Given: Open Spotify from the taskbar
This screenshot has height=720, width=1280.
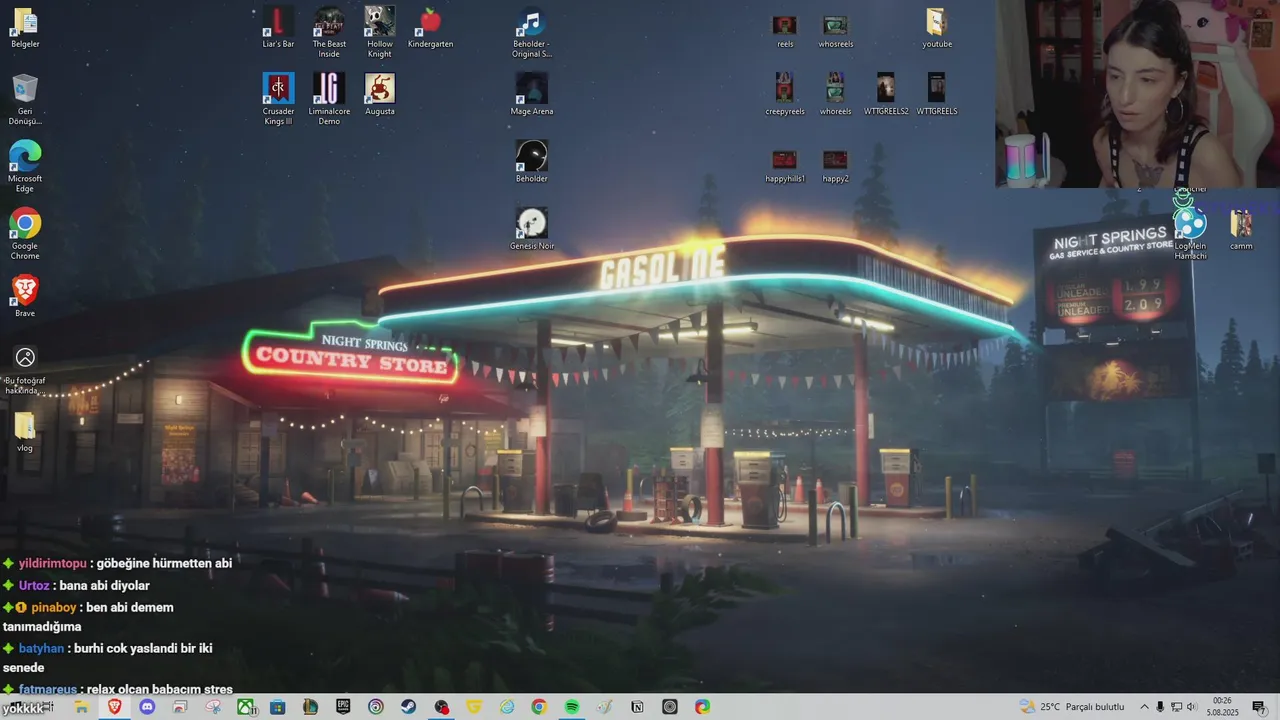Looking at the screenshot, I should (572, 707).
